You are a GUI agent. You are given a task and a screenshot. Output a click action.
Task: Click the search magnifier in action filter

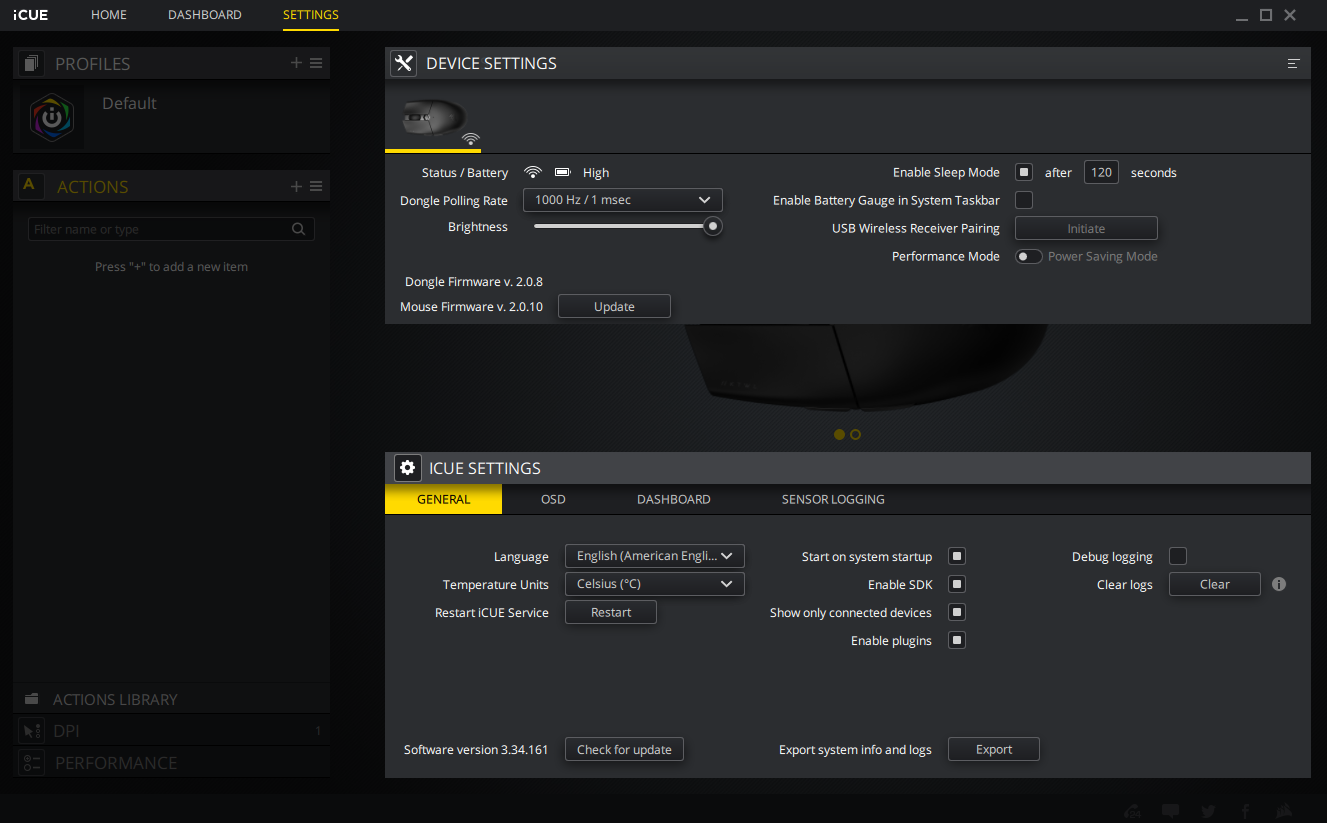click(298, 229)
